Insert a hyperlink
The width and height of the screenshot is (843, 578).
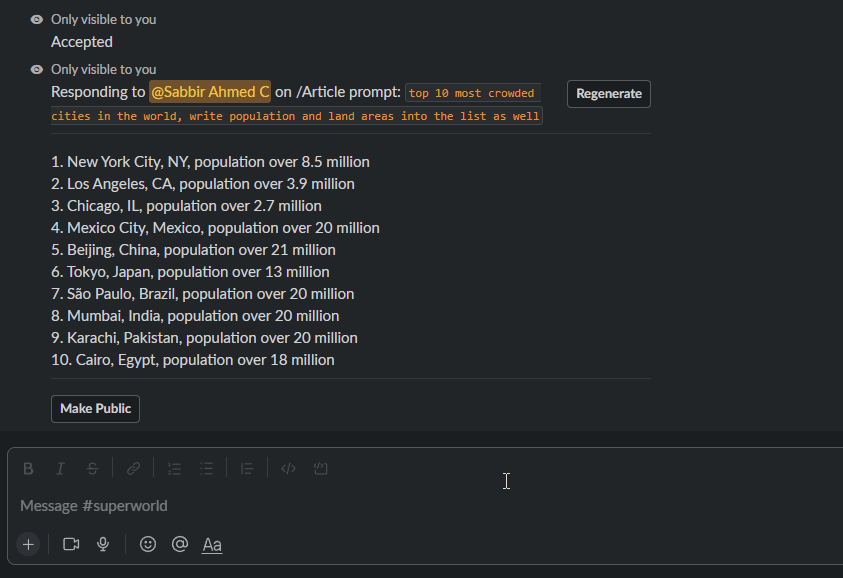coord(132,468)
